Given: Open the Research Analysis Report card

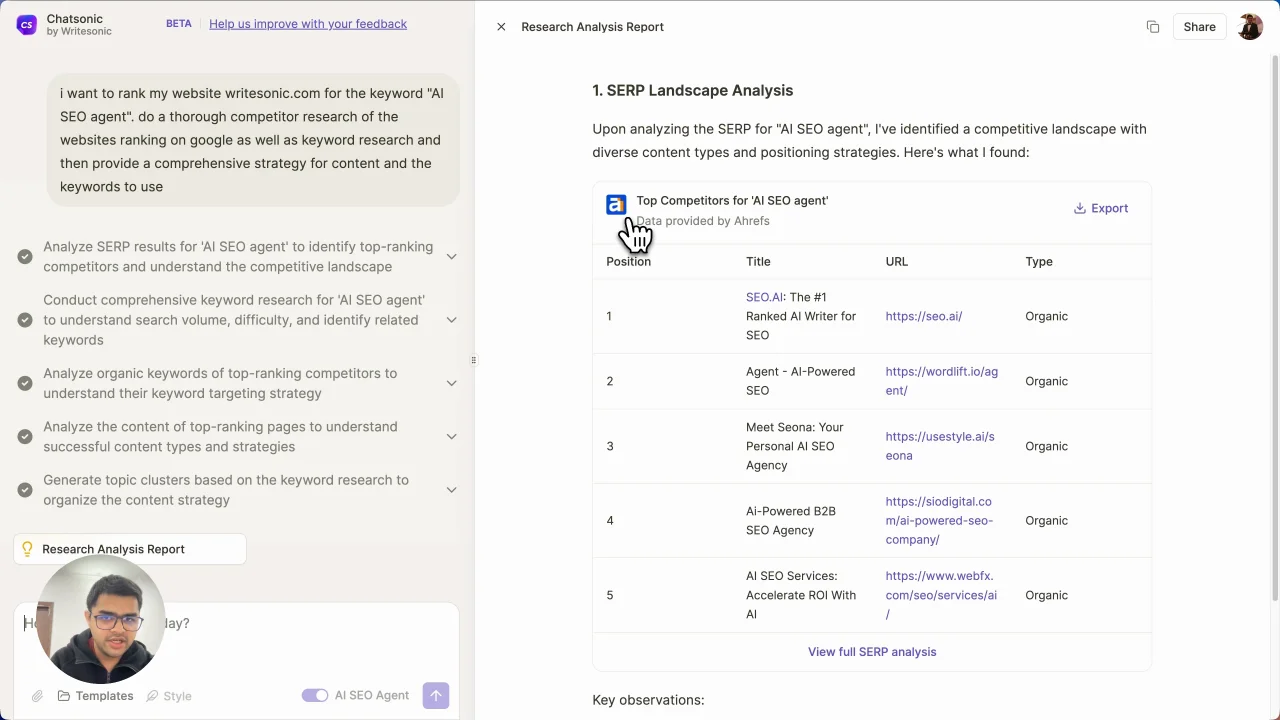Looking at the screenshot, I should [x=130, y=549].
